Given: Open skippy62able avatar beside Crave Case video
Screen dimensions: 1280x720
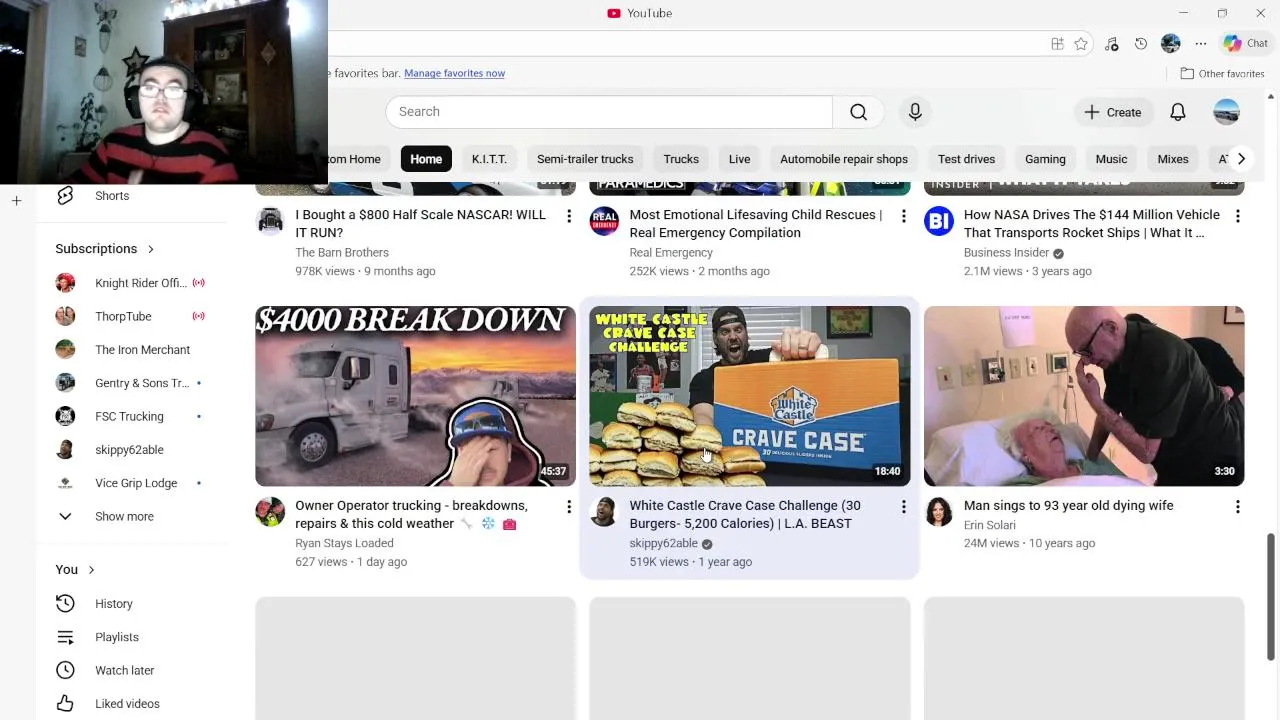Looking at the screenshot, I should tap(604, 512).
